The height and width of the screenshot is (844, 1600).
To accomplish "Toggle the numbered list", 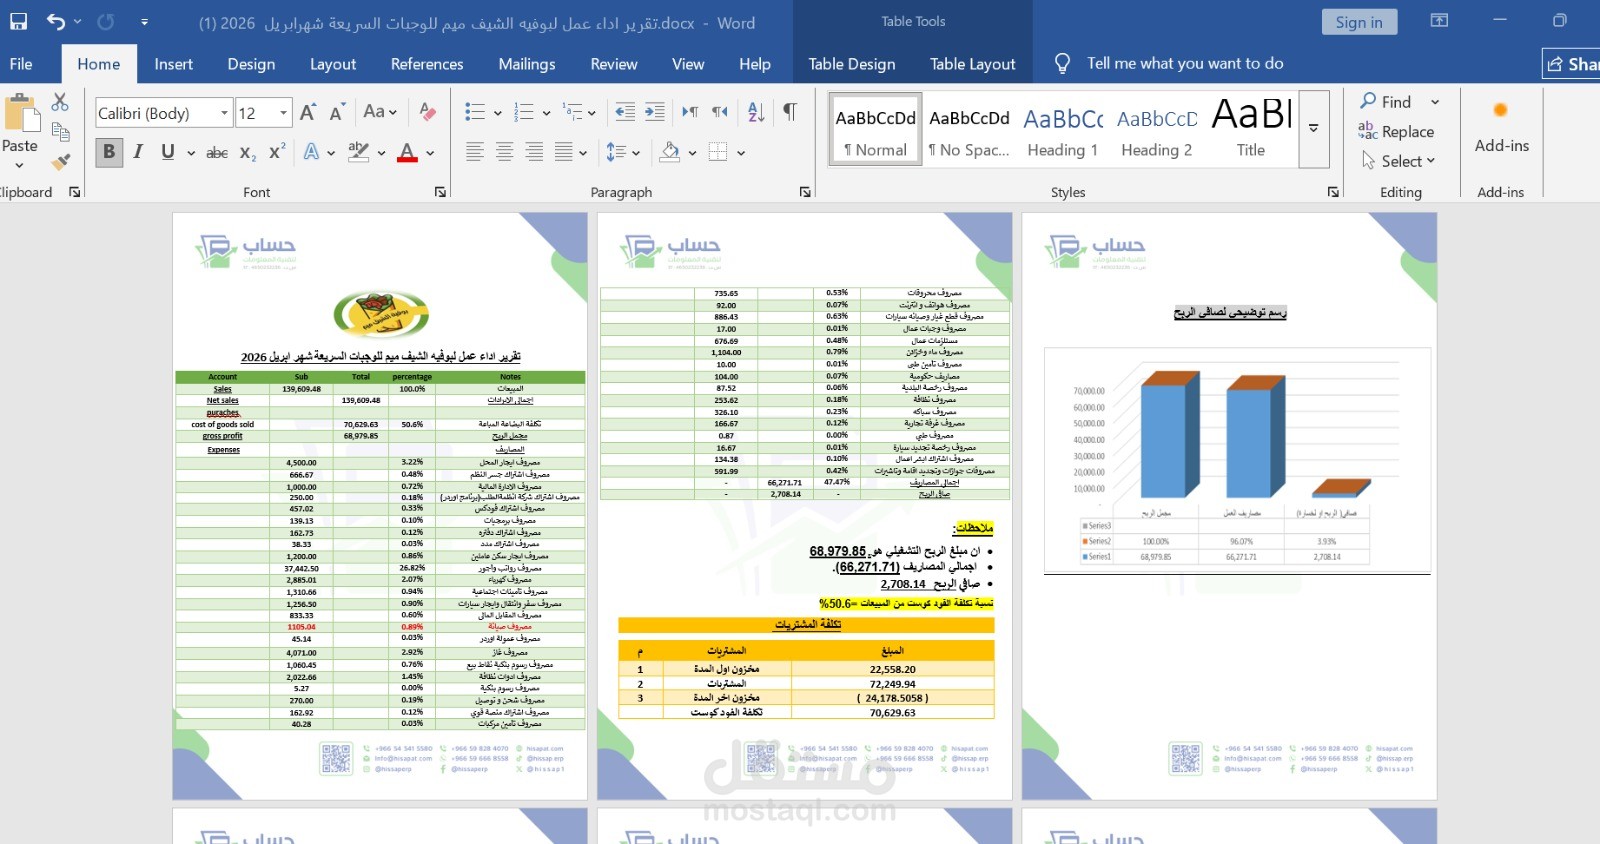I will click(523, 112).
